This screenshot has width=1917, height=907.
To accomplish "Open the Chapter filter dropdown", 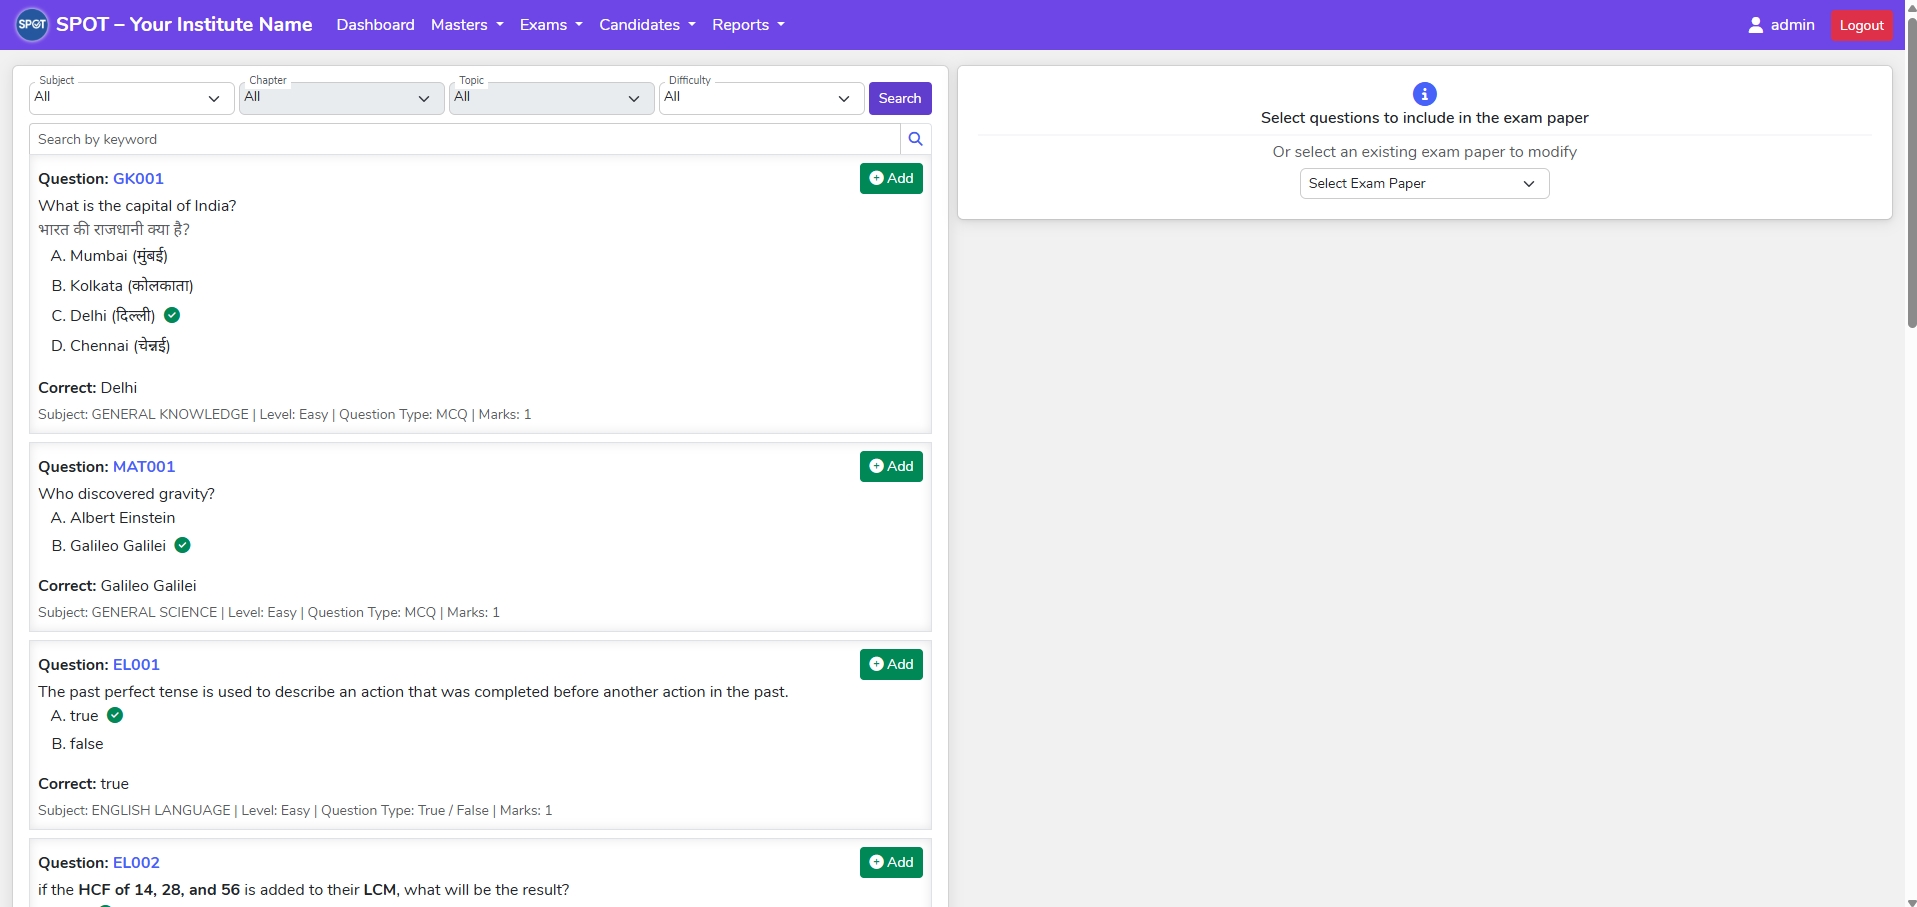I will [x=341, y=98].
